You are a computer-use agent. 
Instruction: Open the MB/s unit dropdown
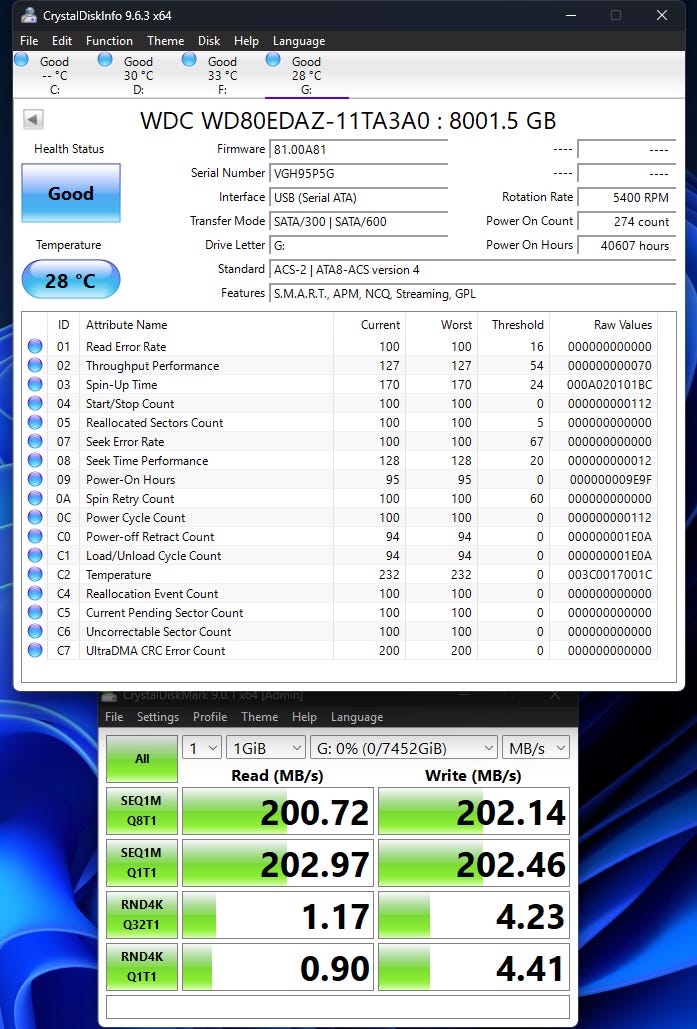click(x=537, y=748)
